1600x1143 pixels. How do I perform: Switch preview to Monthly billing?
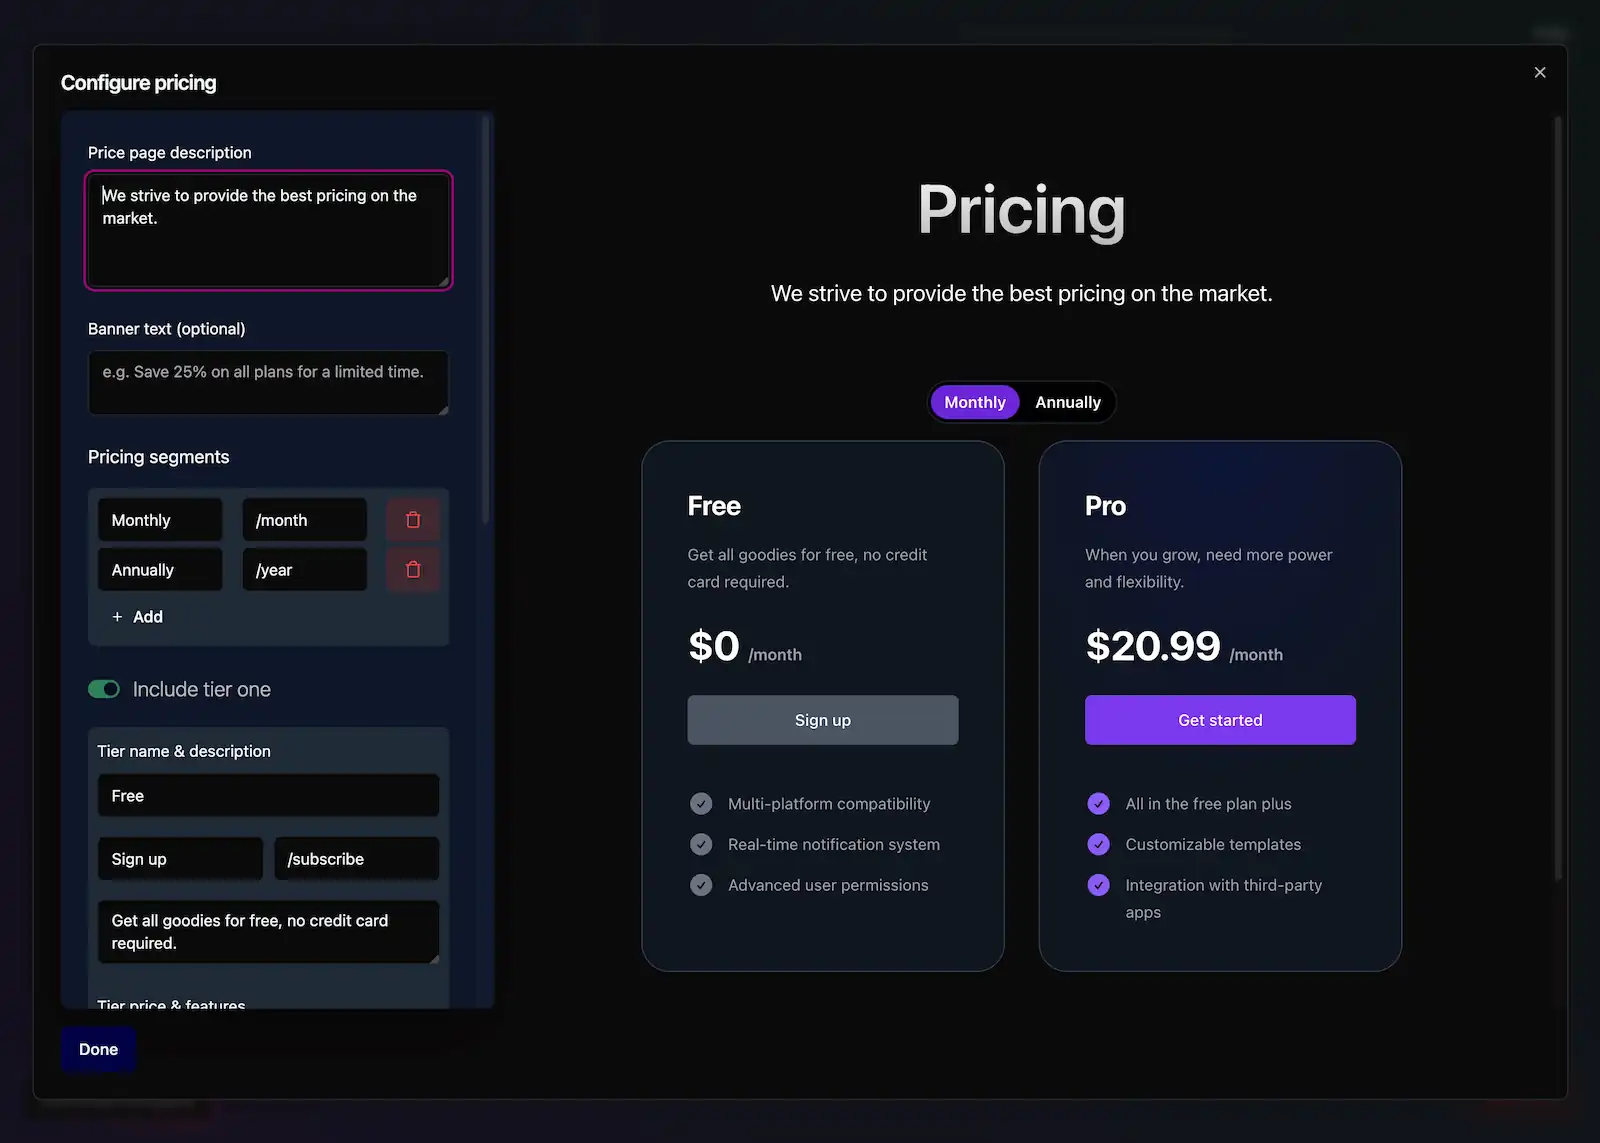[974, 402]
